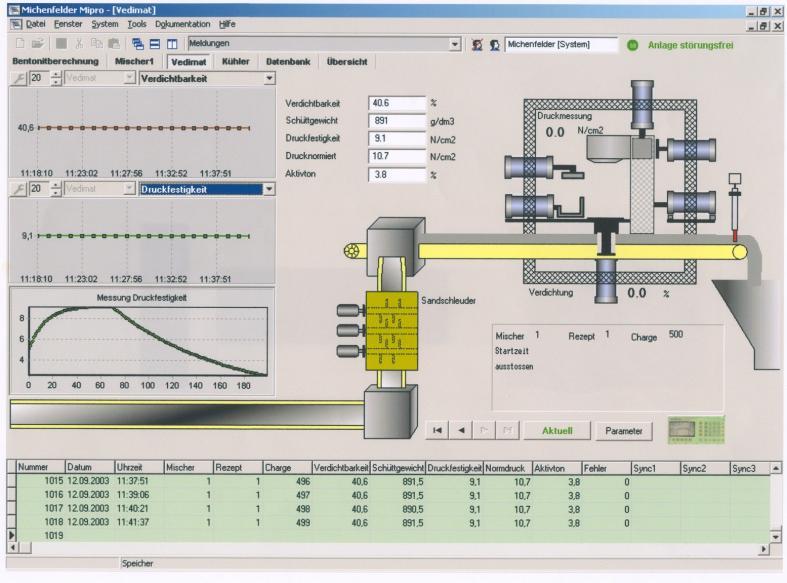Cascade windows using the toolbar icon
Viewport: 787px width, 583px height.
tap(138, 44)
